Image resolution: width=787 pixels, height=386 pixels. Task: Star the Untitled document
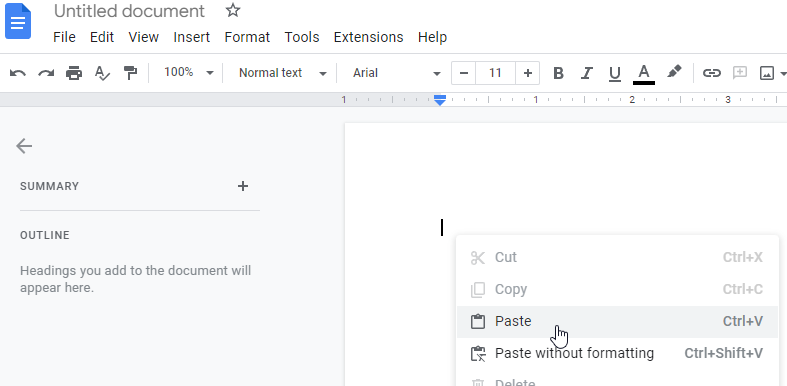click(233, 11)
